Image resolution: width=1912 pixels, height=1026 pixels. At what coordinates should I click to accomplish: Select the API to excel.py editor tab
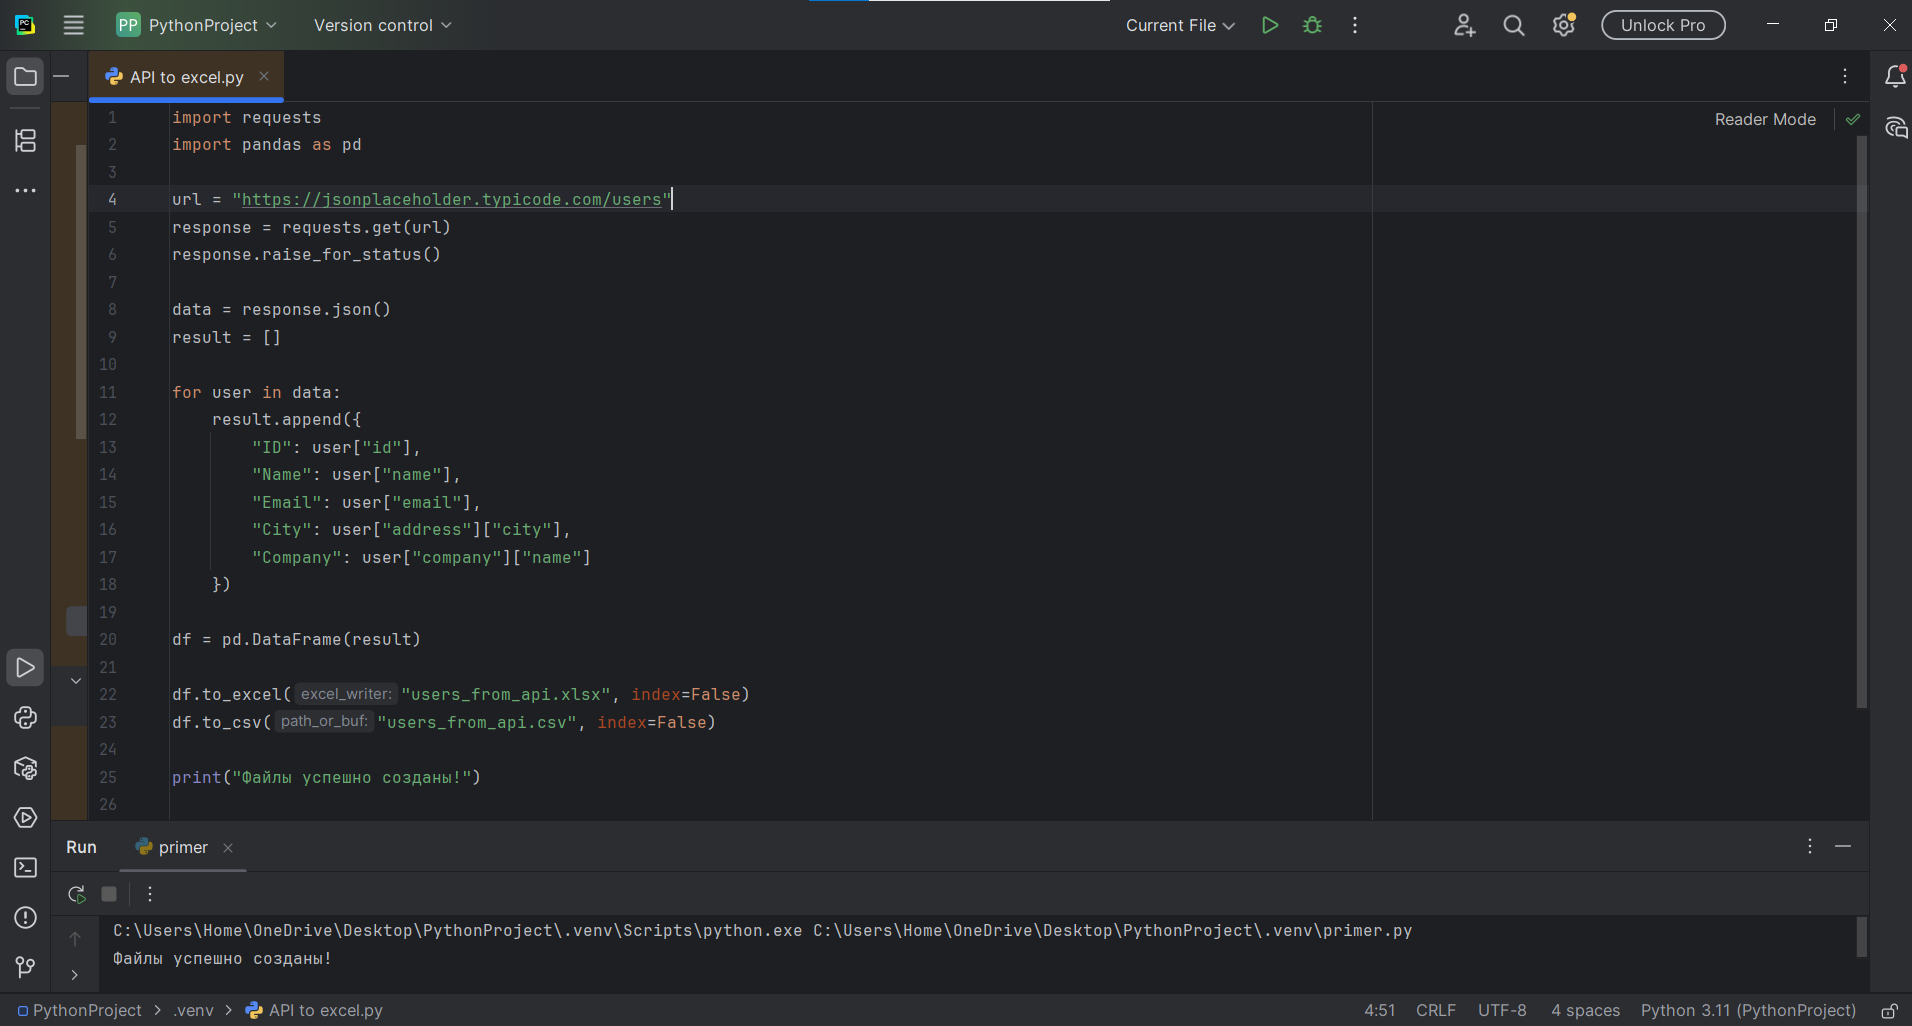point(186,77)
